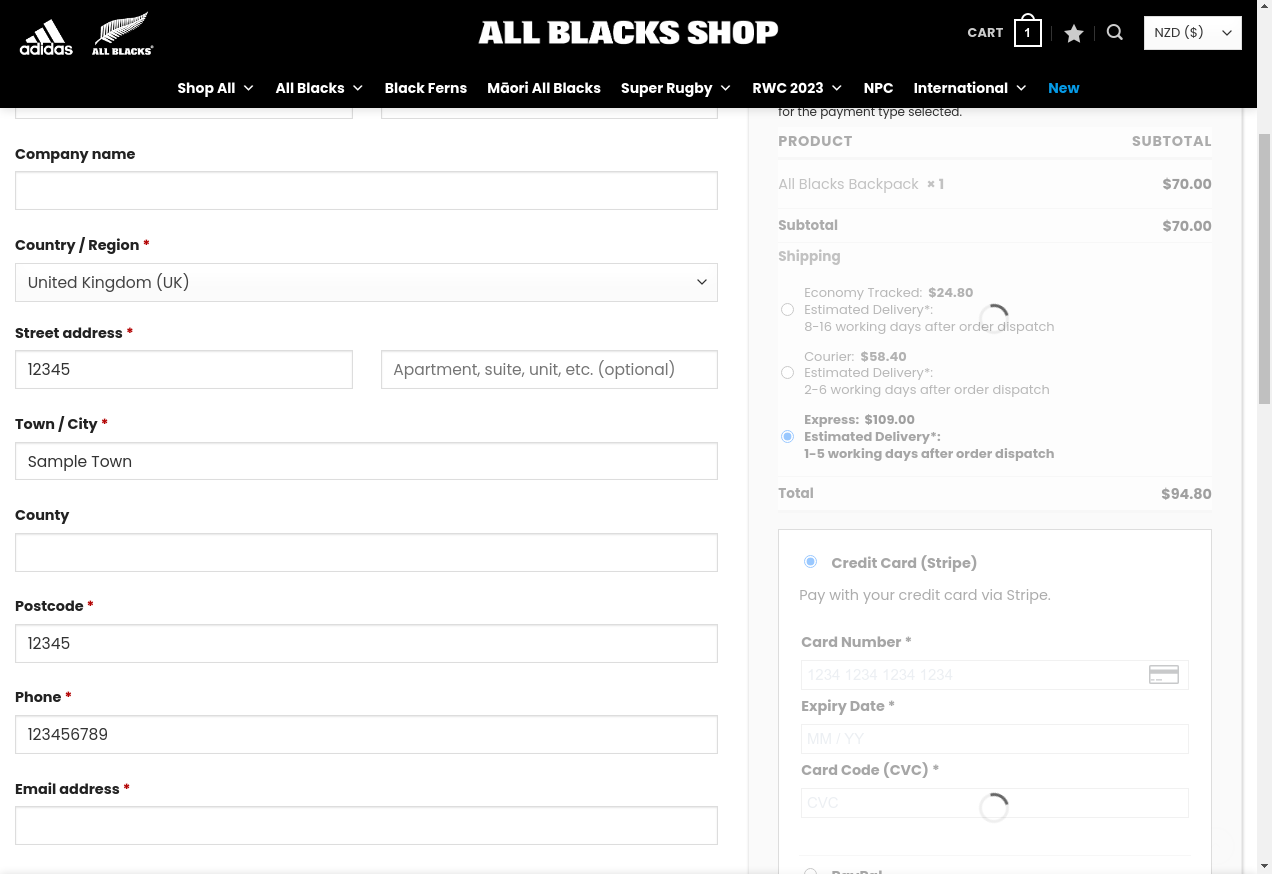Expand the International menu
Viewport: 1272px width, 874px height.
pos(970,88)
